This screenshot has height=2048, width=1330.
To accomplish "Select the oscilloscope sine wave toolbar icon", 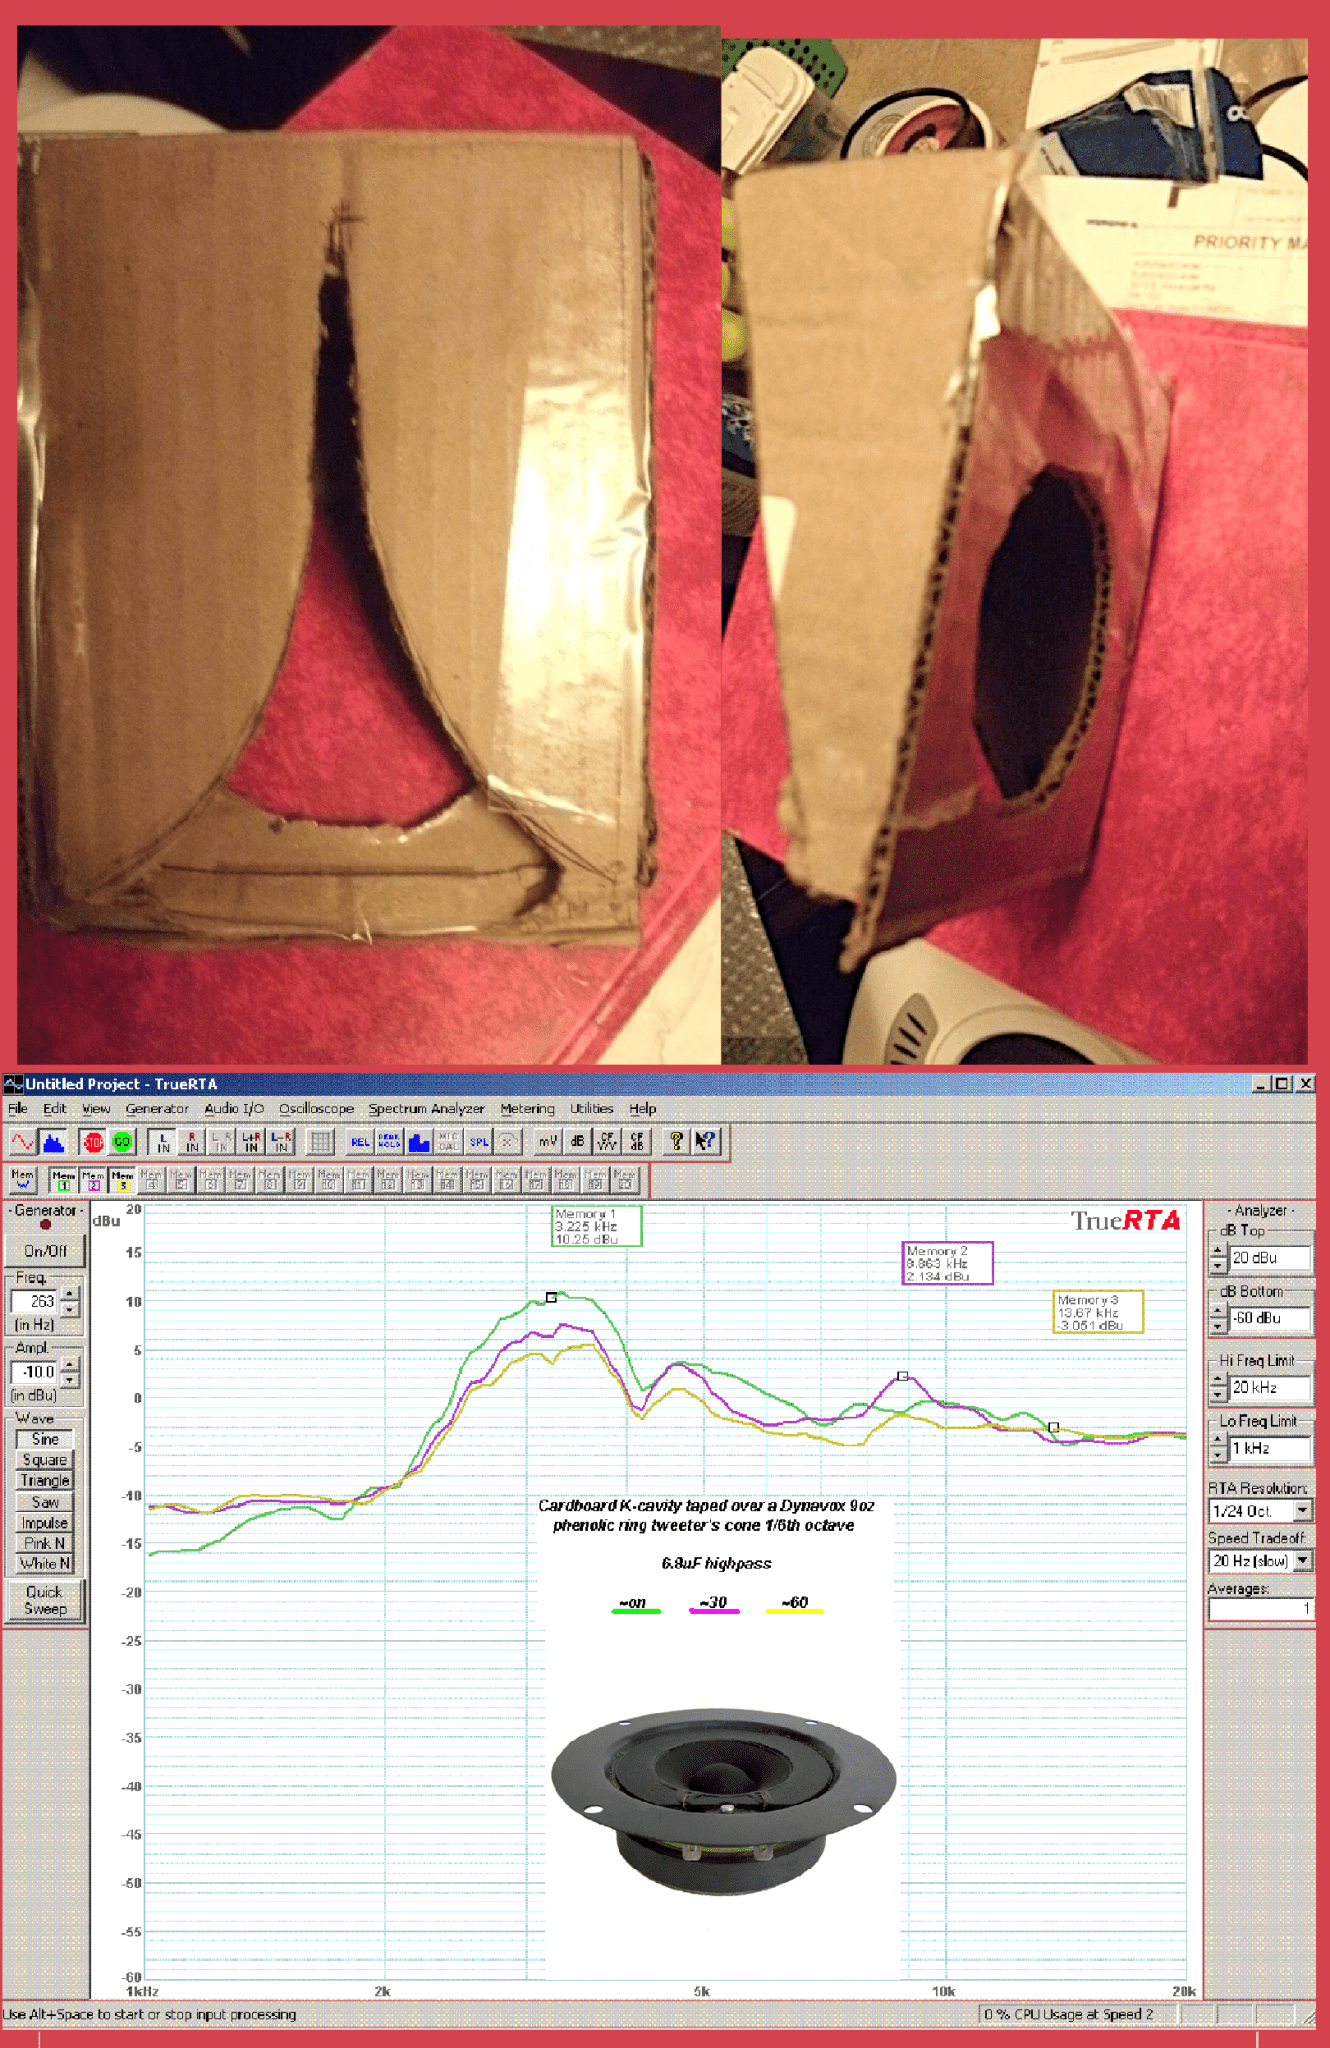I will 23,1141.
